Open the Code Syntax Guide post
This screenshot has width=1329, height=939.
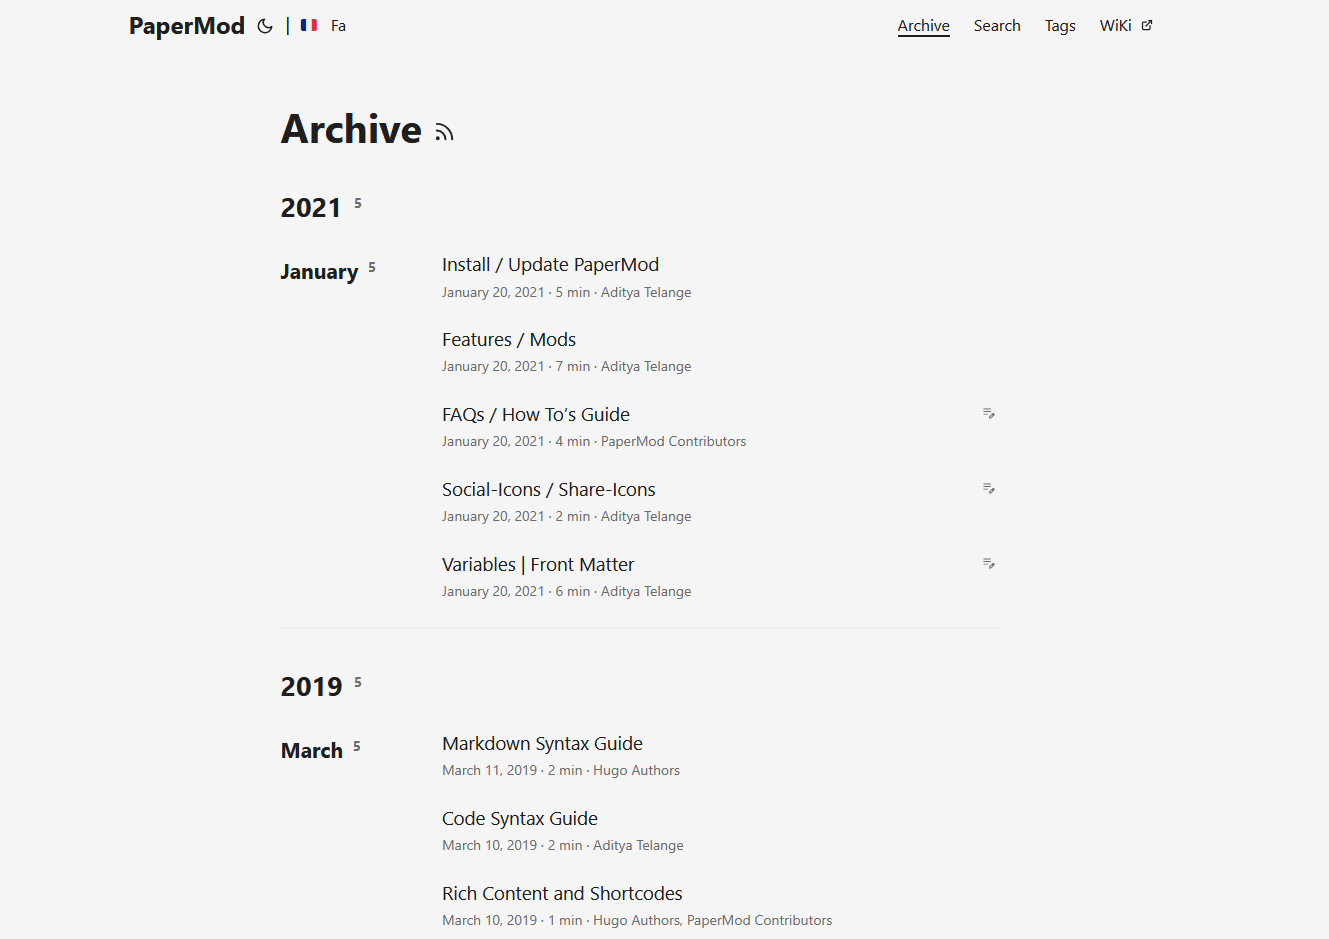point(519,819)
